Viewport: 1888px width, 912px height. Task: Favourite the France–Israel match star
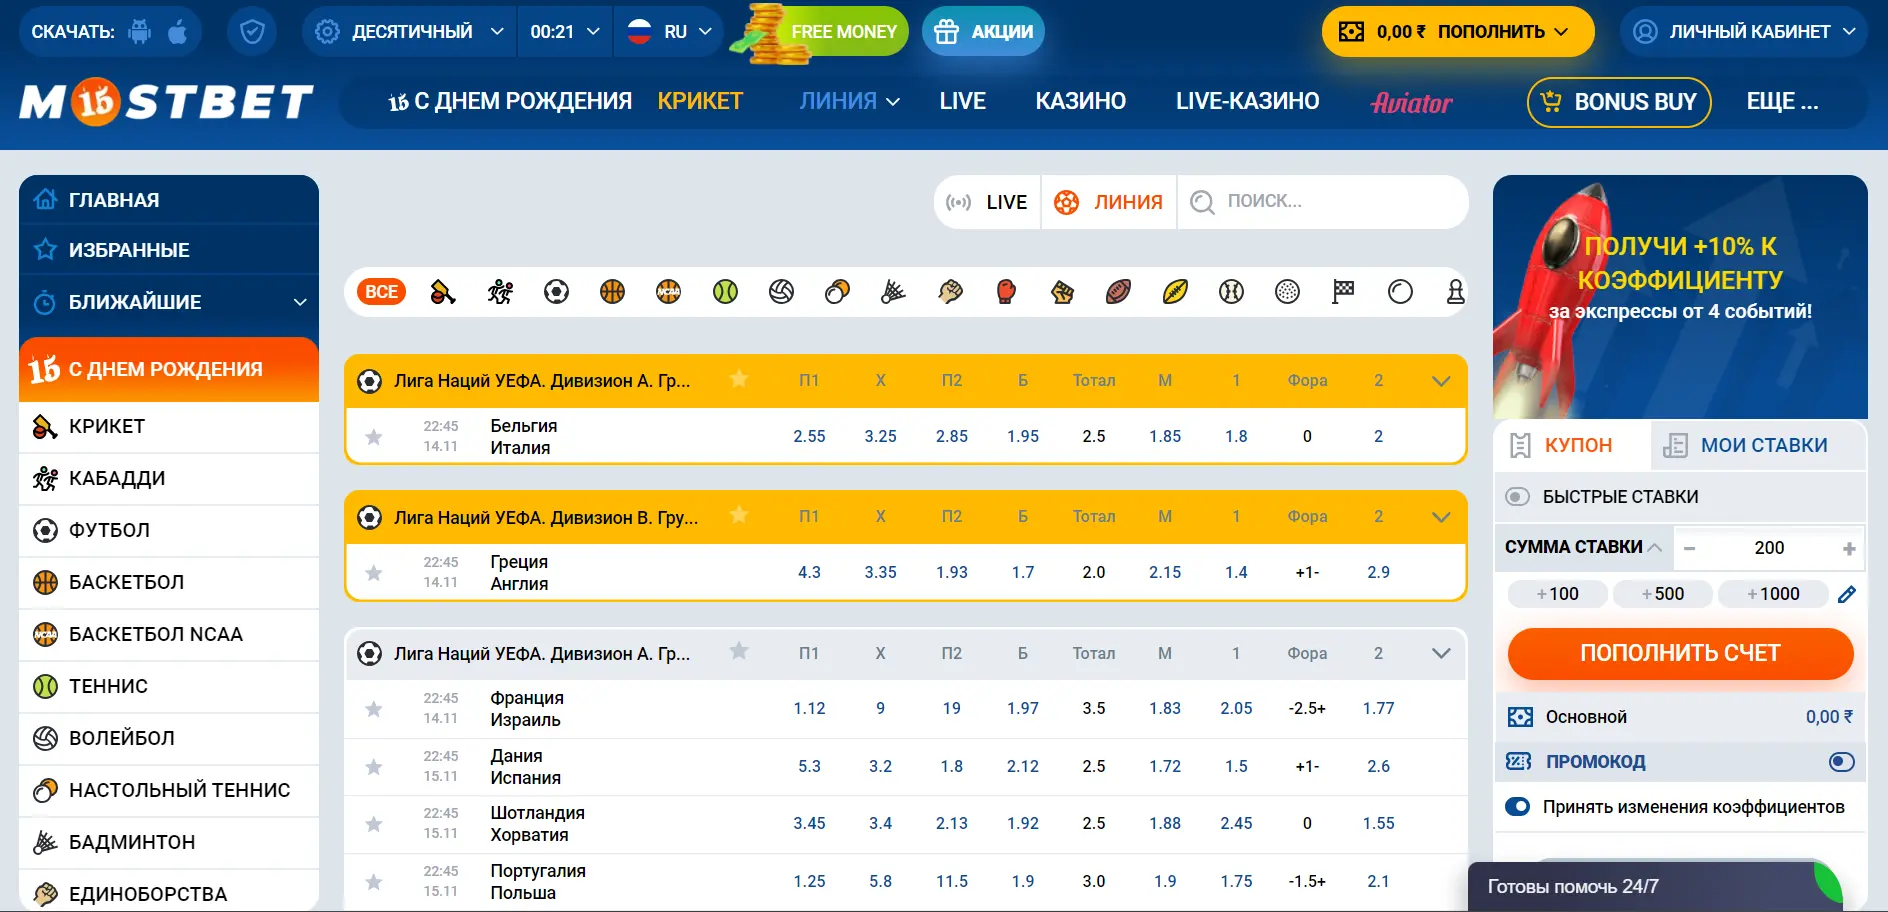[374, 709]
